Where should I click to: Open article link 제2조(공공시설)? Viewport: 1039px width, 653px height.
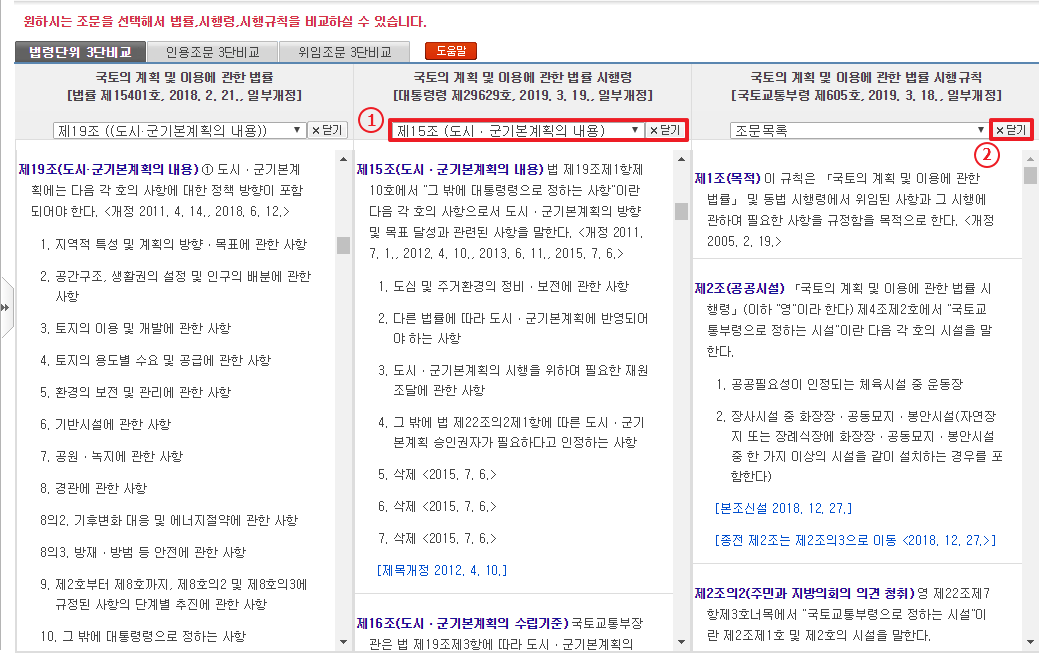[x=739, y=288]
